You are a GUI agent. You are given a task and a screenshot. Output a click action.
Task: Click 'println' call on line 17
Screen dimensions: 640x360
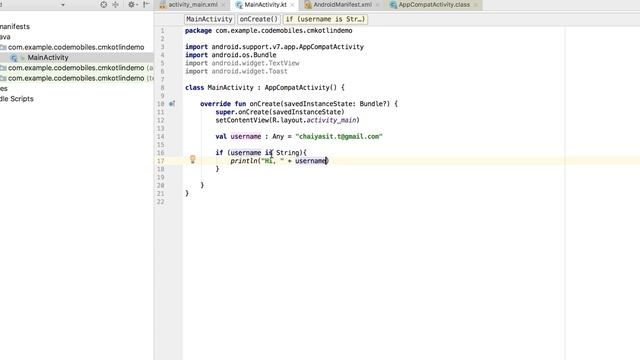244,161
